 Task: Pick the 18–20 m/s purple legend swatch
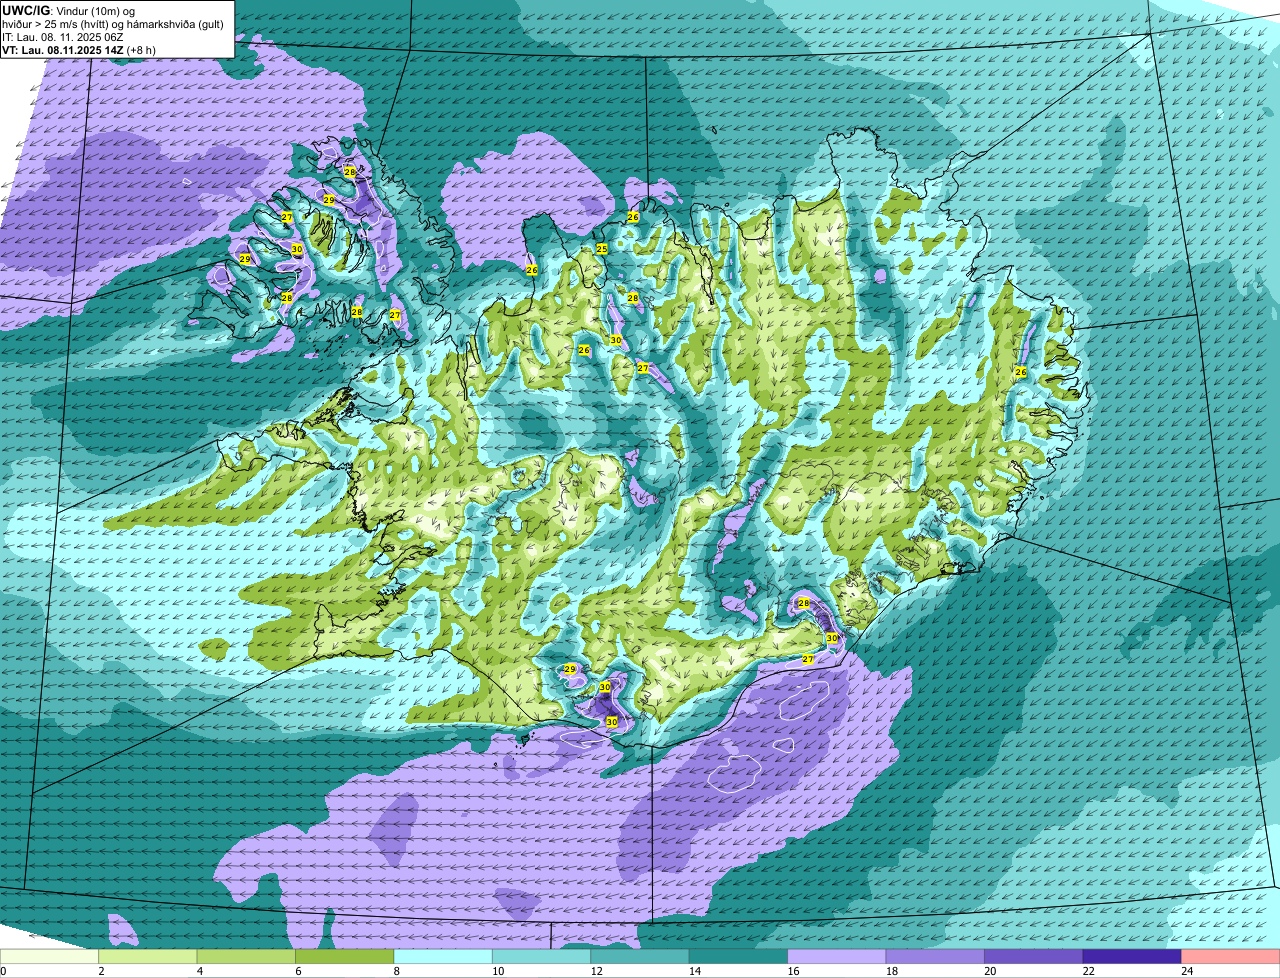pyautogui.click(x=935, y=956)
